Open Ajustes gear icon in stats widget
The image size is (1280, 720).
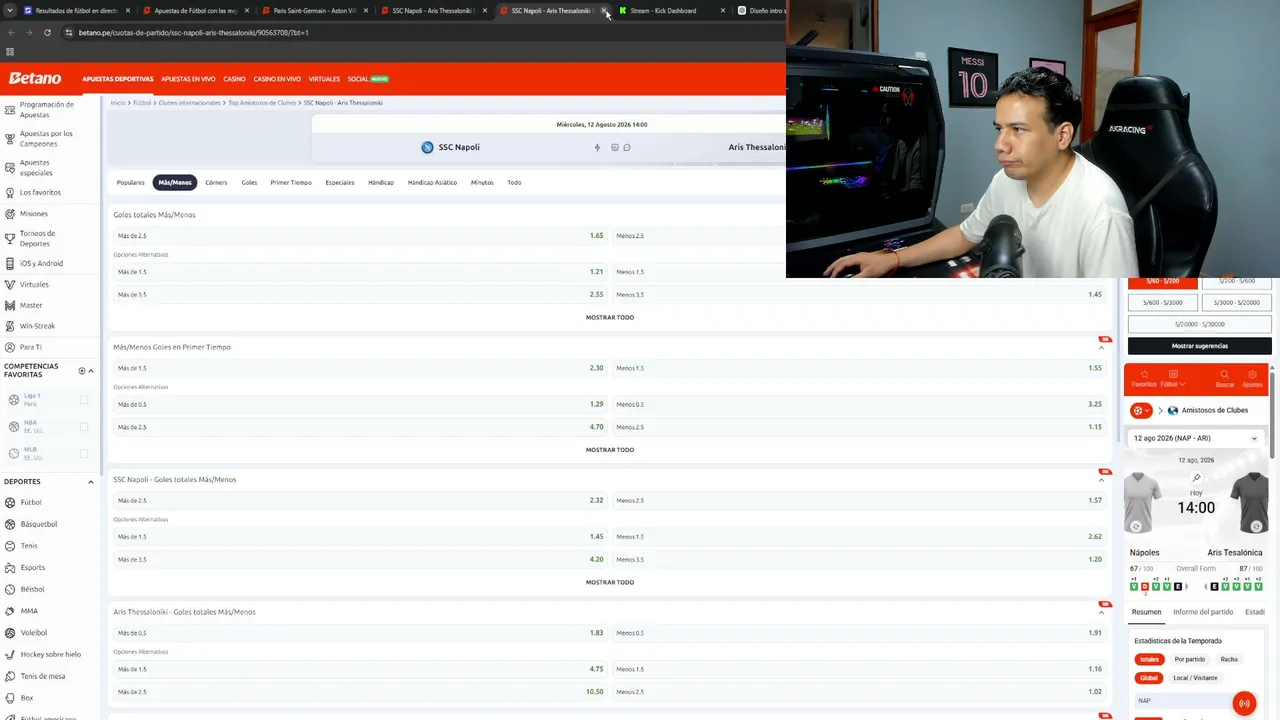click(x=1252, y=374)
